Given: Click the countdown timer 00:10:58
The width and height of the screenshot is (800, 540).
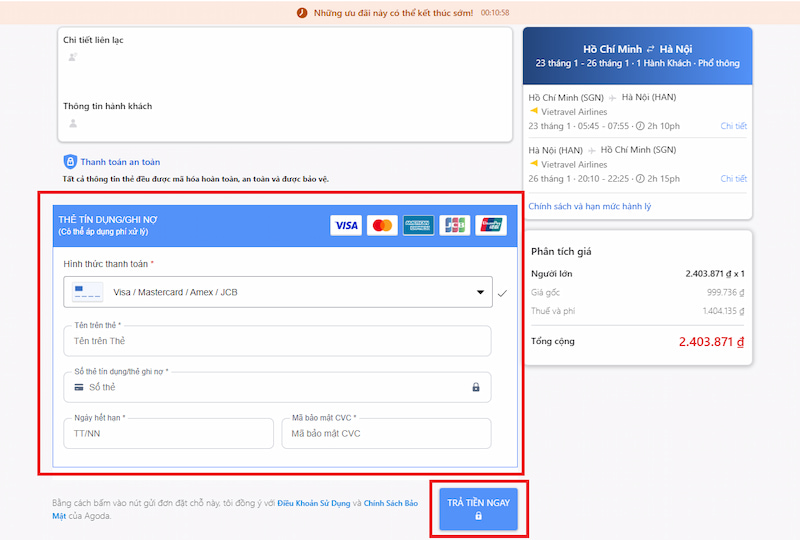Looking at the screenshot, I should 495,13.
